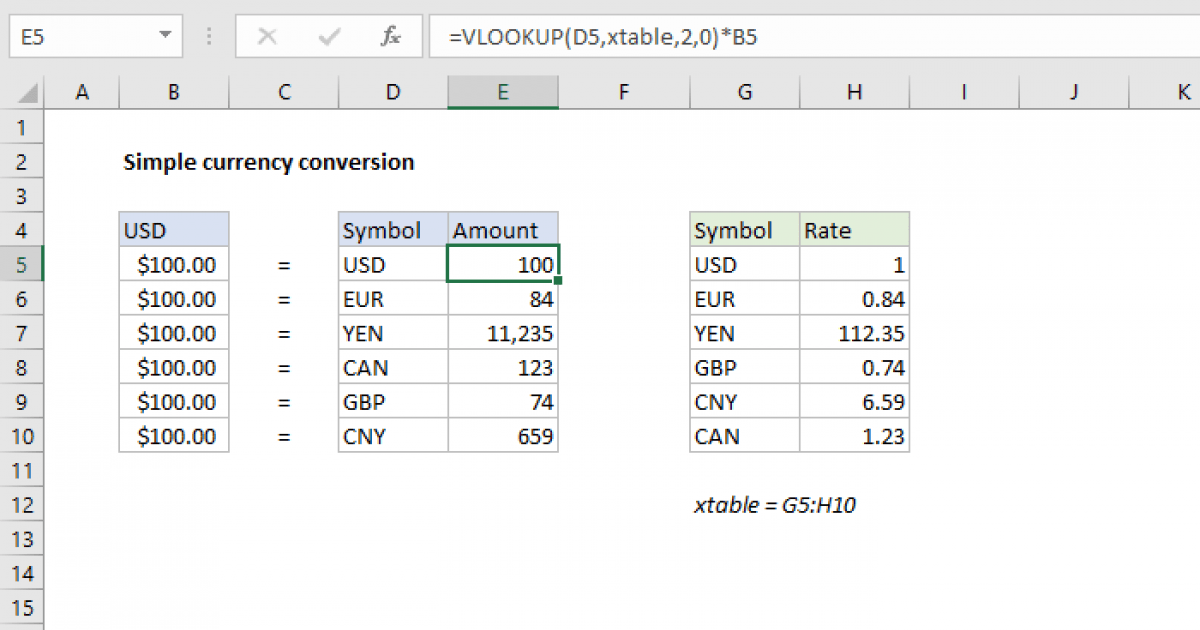The height and width of the screenshot is (630, 1200).
Task: Click the Insert Function (fx) icon
Action: [x=390, y=36]
